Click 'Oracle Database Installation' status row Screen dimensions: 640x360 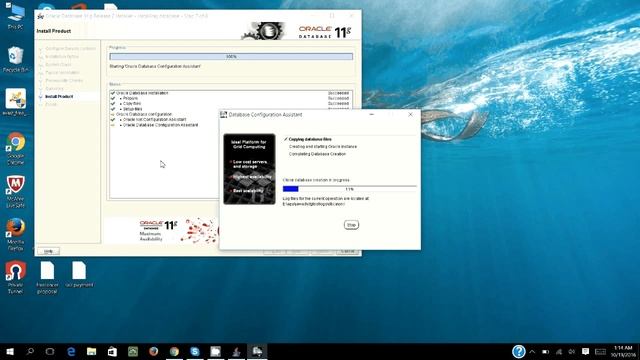pos(231,93)
